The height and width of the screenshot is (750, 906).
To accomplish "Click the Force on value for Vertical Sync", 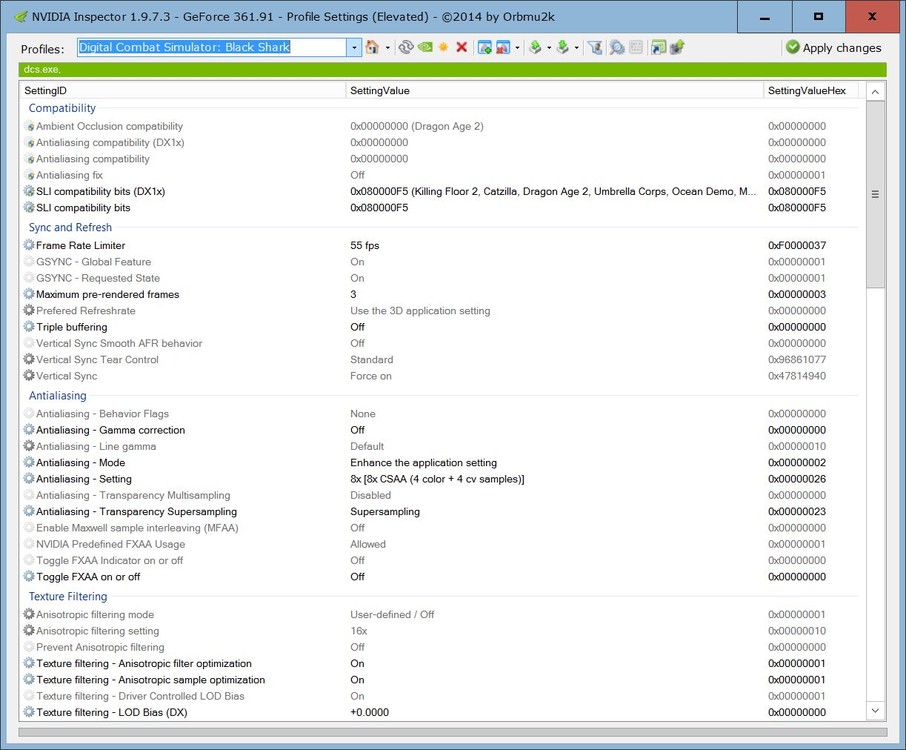I will (371, 376).
